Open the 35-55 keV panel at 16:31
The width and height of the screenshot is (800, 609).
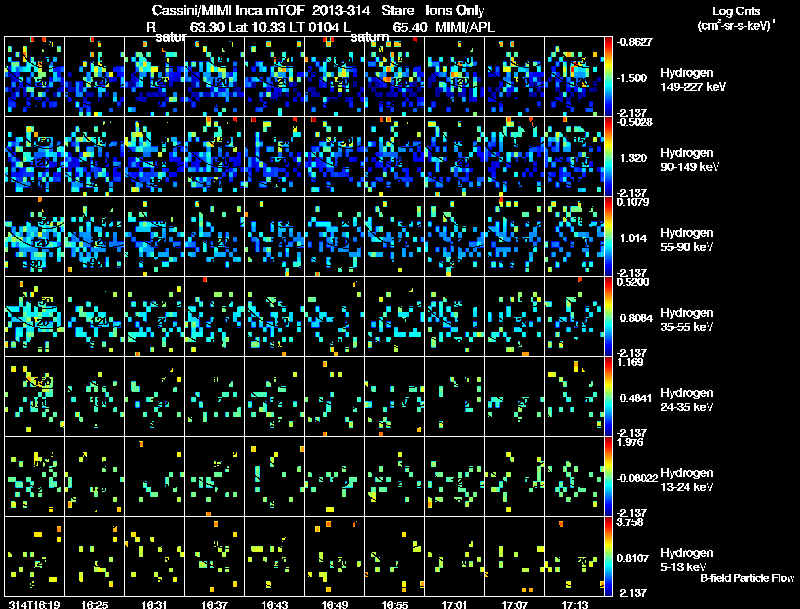[x=155, y=316]
